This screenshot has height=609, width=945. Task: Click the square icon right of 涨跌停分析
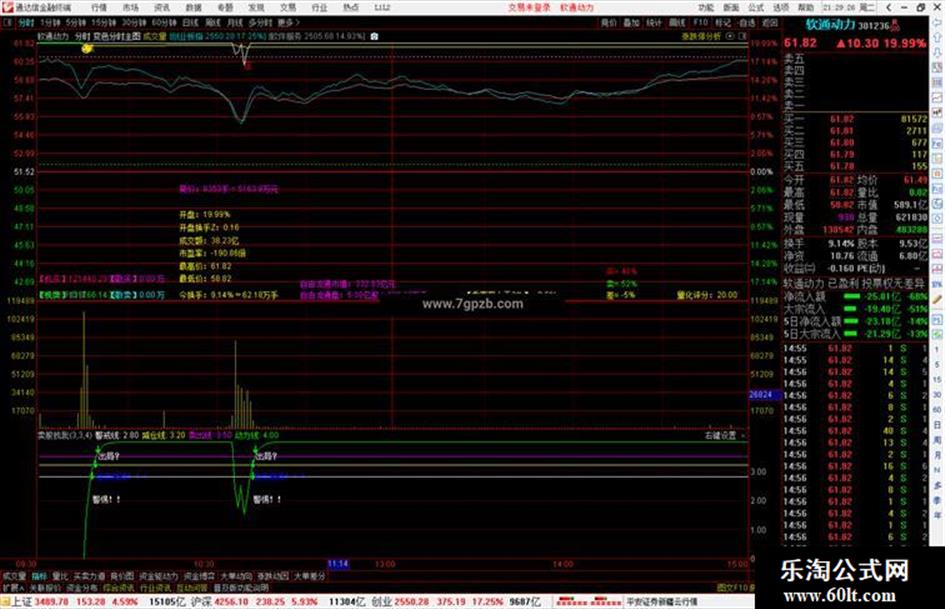click(x=742, y=36)
